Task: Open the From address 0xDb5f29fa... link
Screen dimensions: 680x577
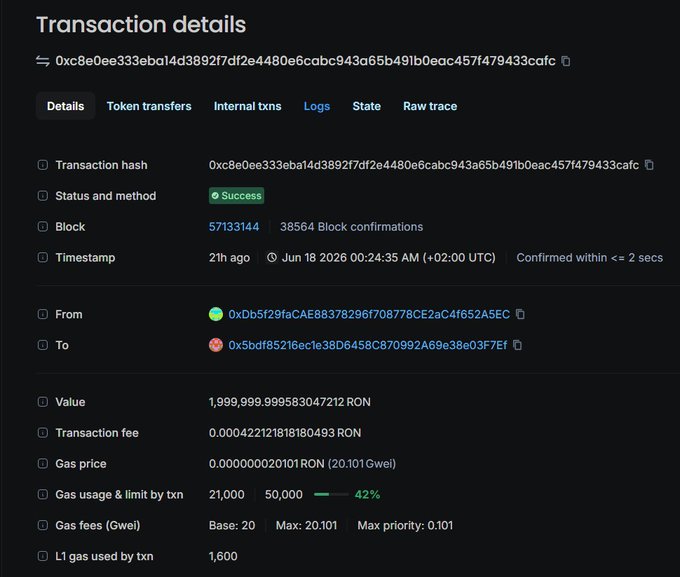Action: point(369,314)
